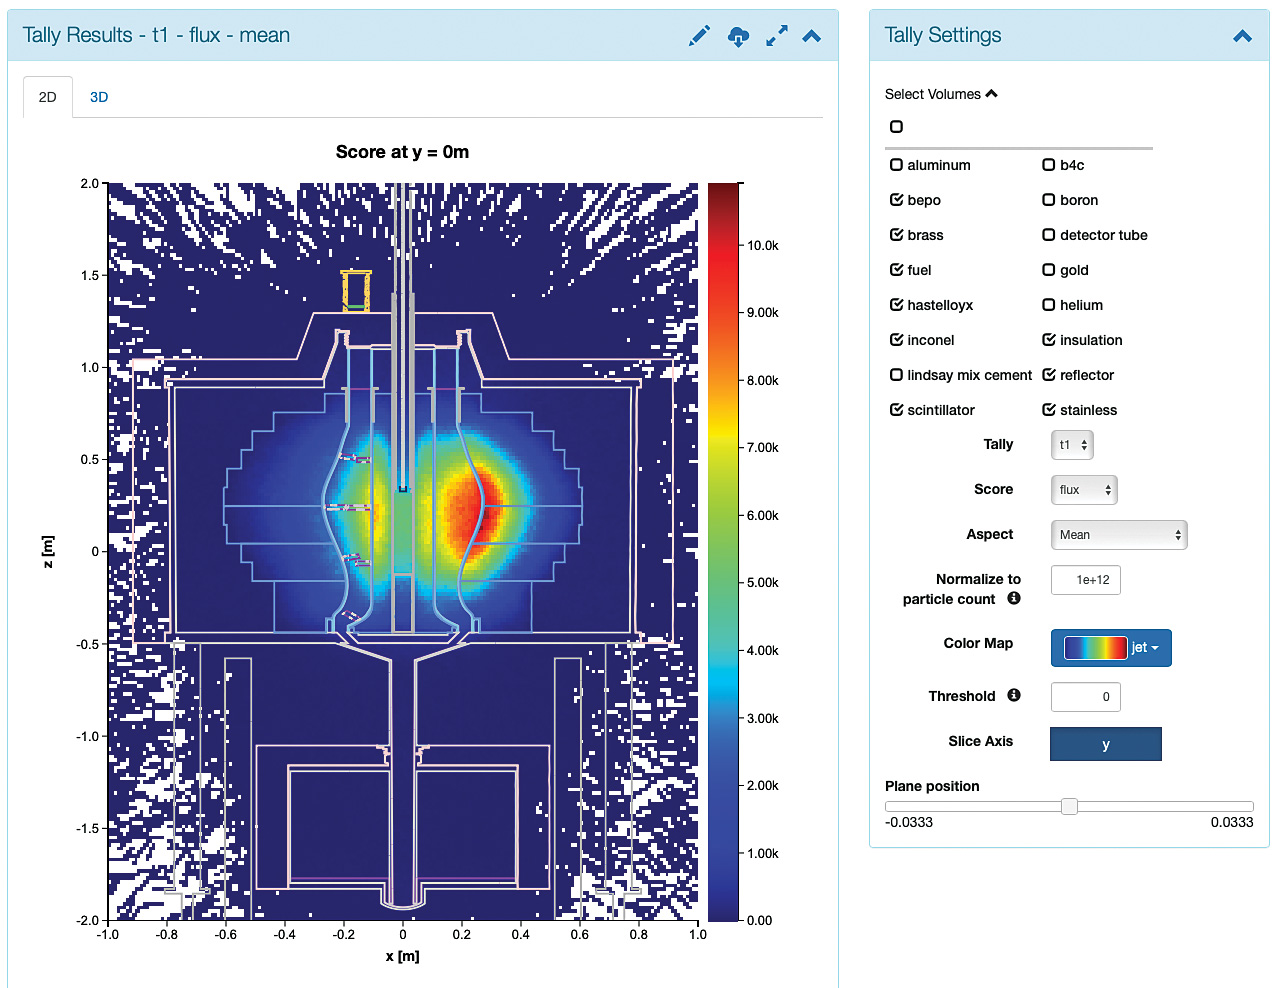Viewport: 1279px width, 988px height.
Task: Click the Slice Axis y button
Action: (1105, 744)
